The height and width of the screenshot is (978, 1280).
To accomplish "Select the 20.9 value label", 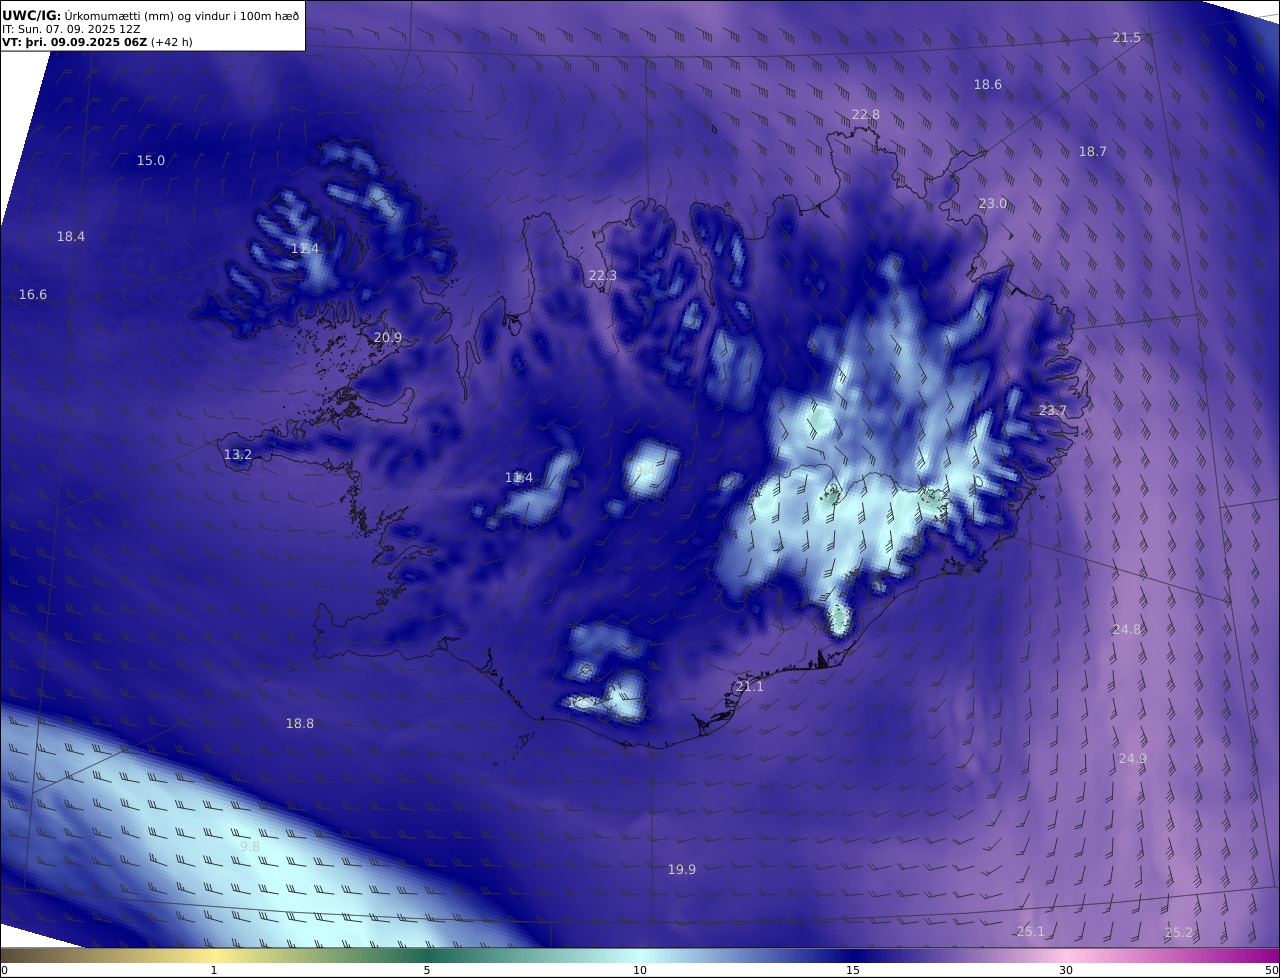I will point(388,338).
